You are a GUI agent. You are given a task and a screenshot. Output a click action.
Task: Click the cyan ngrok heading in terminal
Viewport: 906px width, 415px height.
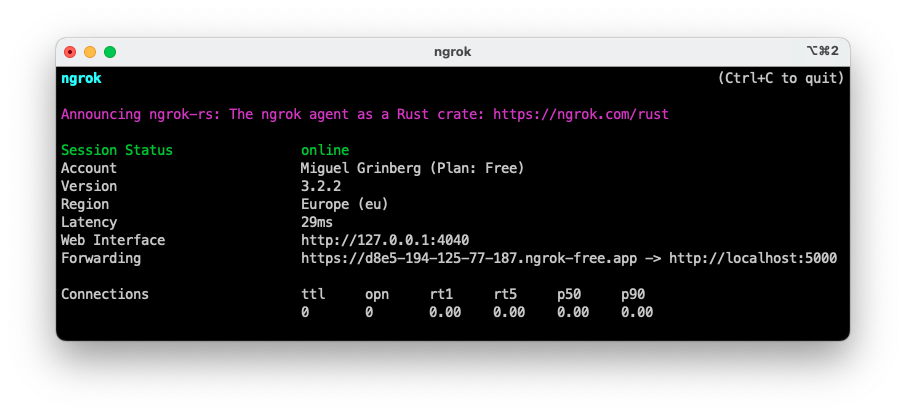pyautogui.click(x=81, y=79)
